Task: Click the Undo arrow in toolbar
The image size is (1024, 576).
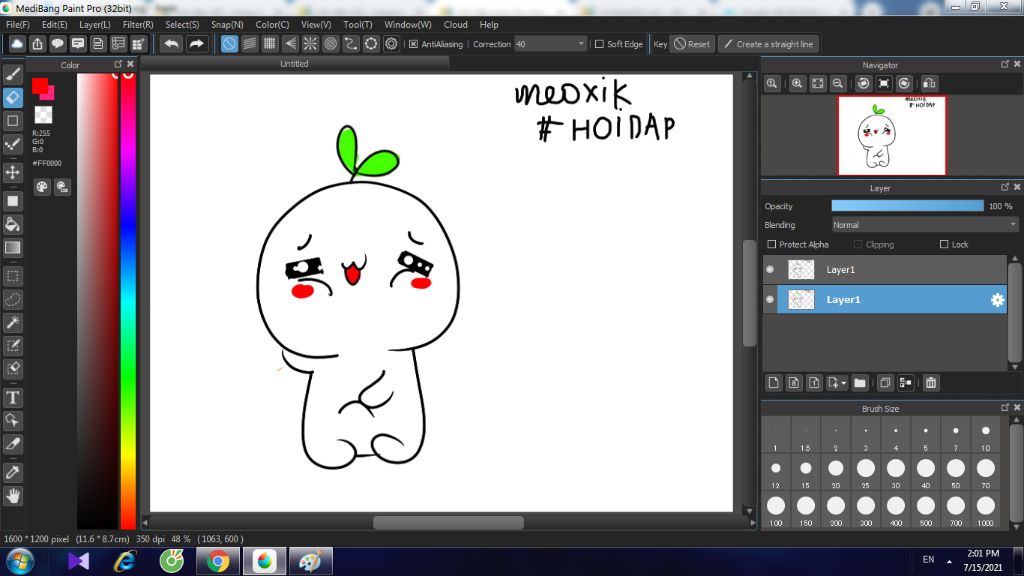Action: (172, 44)
